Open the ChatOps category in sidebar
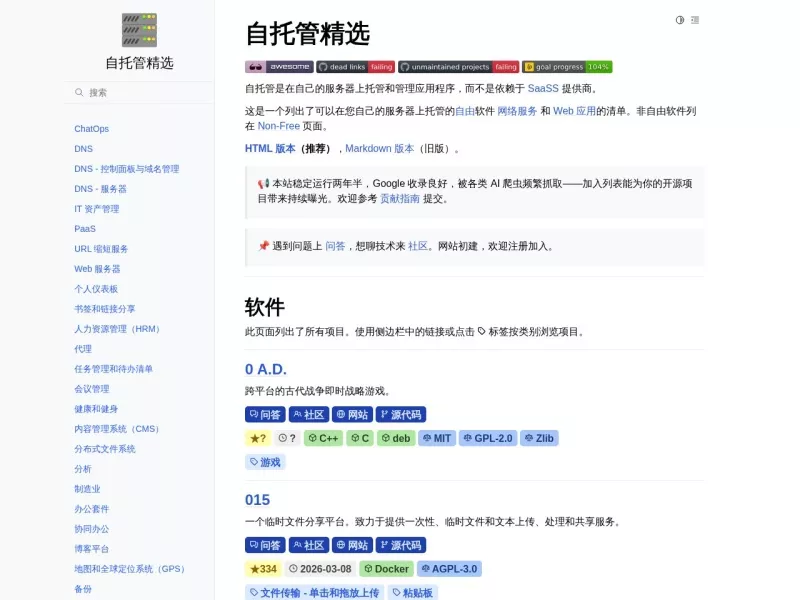 [91, 129]
